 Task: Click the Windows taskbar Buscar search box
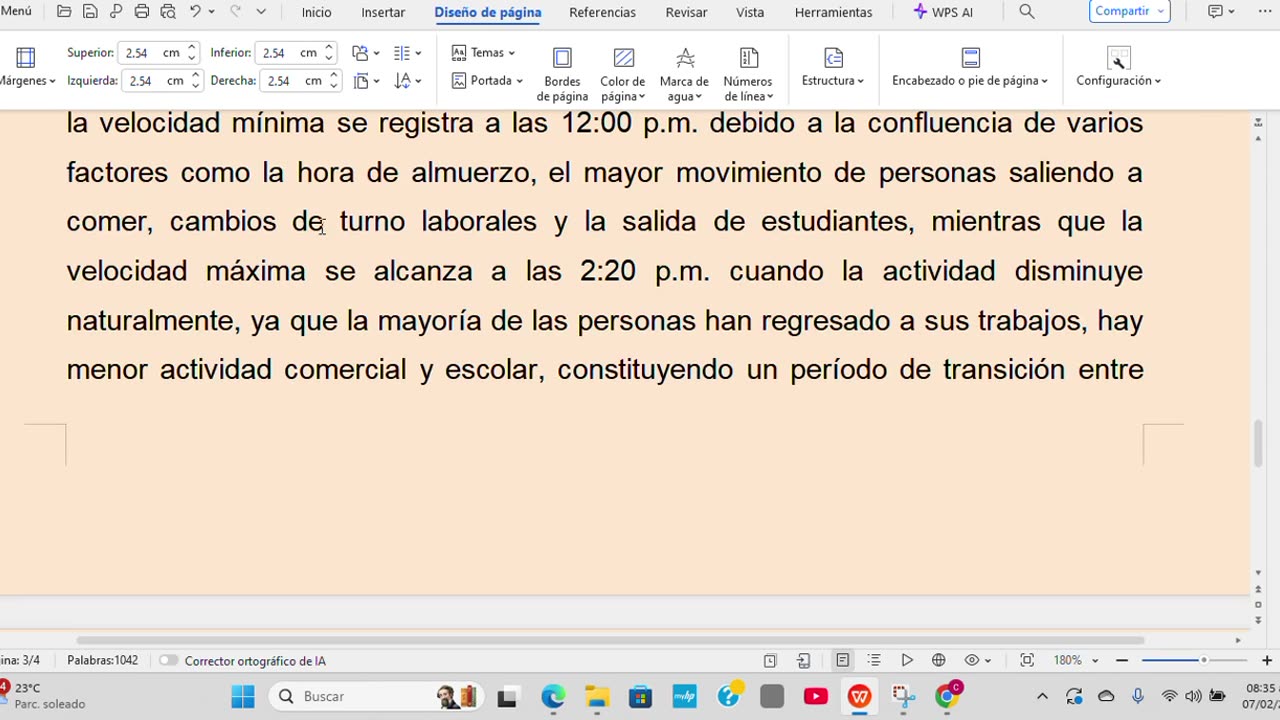click(378, 696)
